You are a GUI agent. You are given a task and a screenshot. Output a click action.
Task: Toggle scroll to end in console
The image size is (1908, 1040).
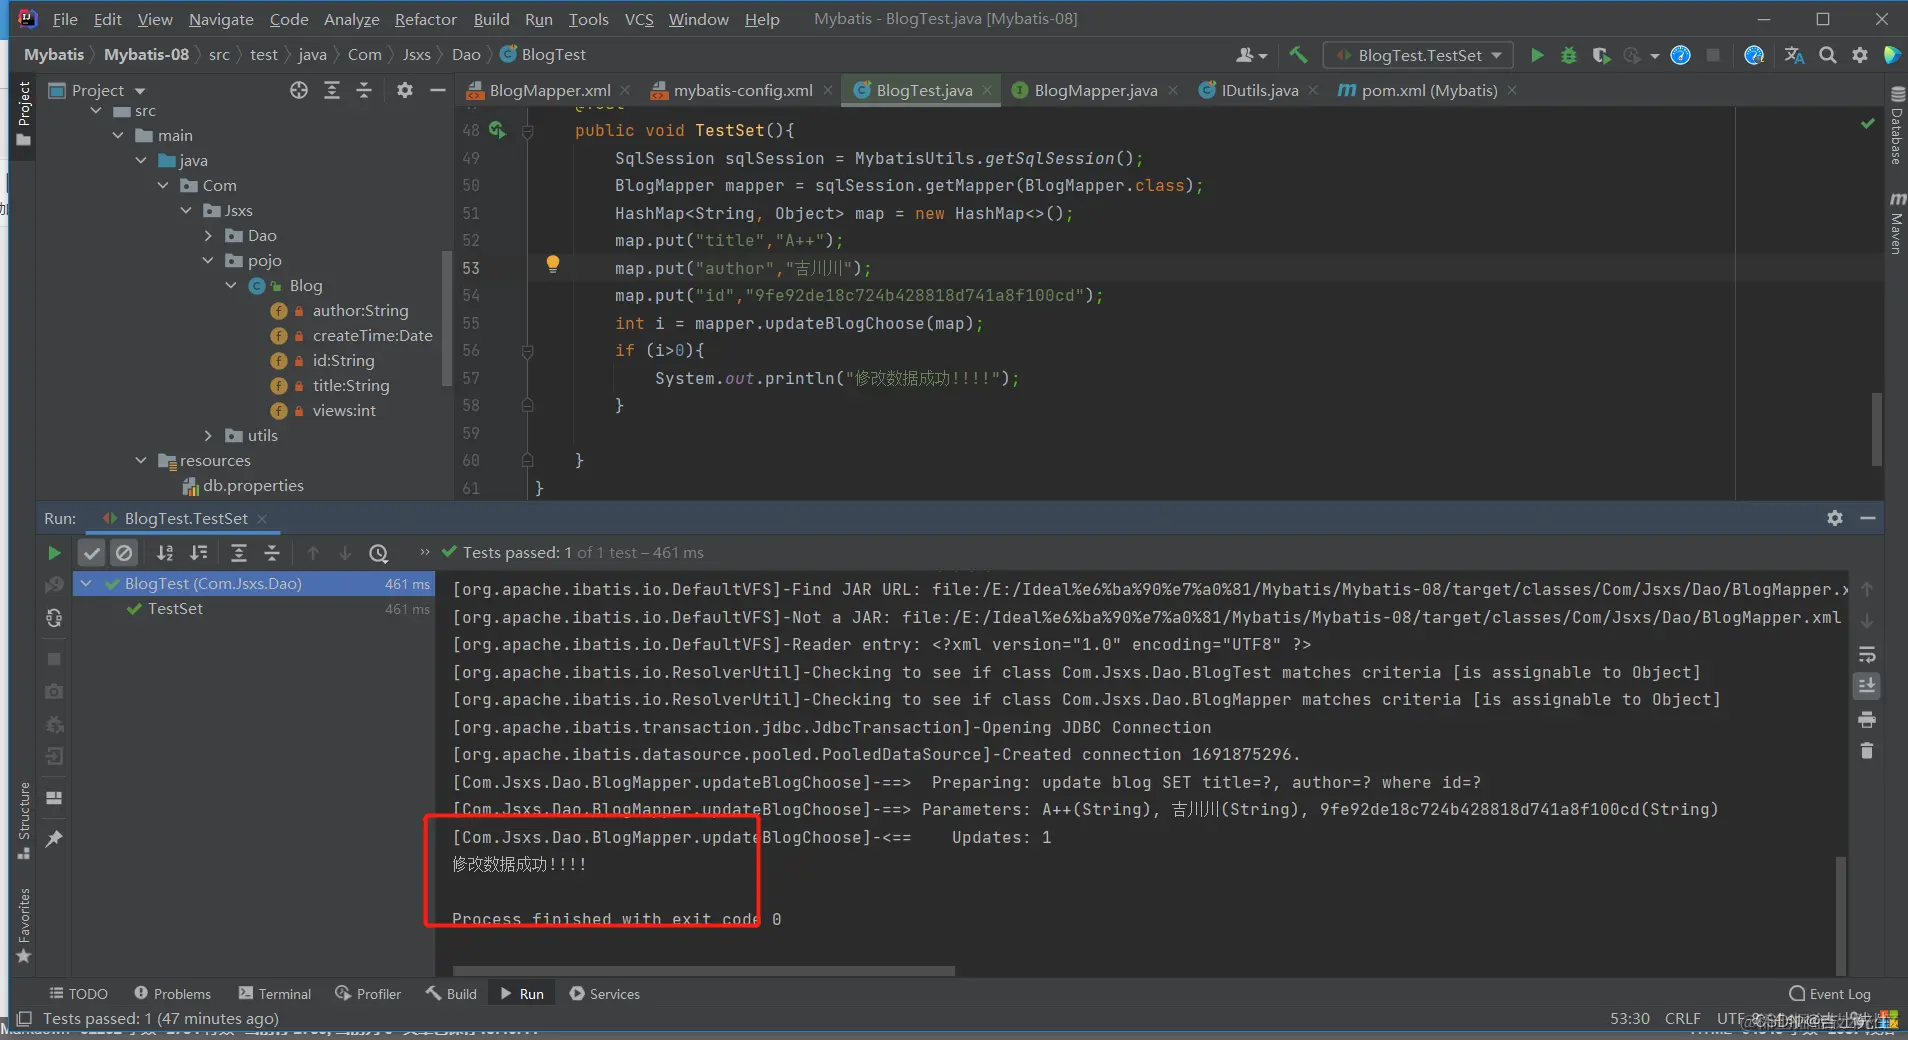click(1867, 686)
